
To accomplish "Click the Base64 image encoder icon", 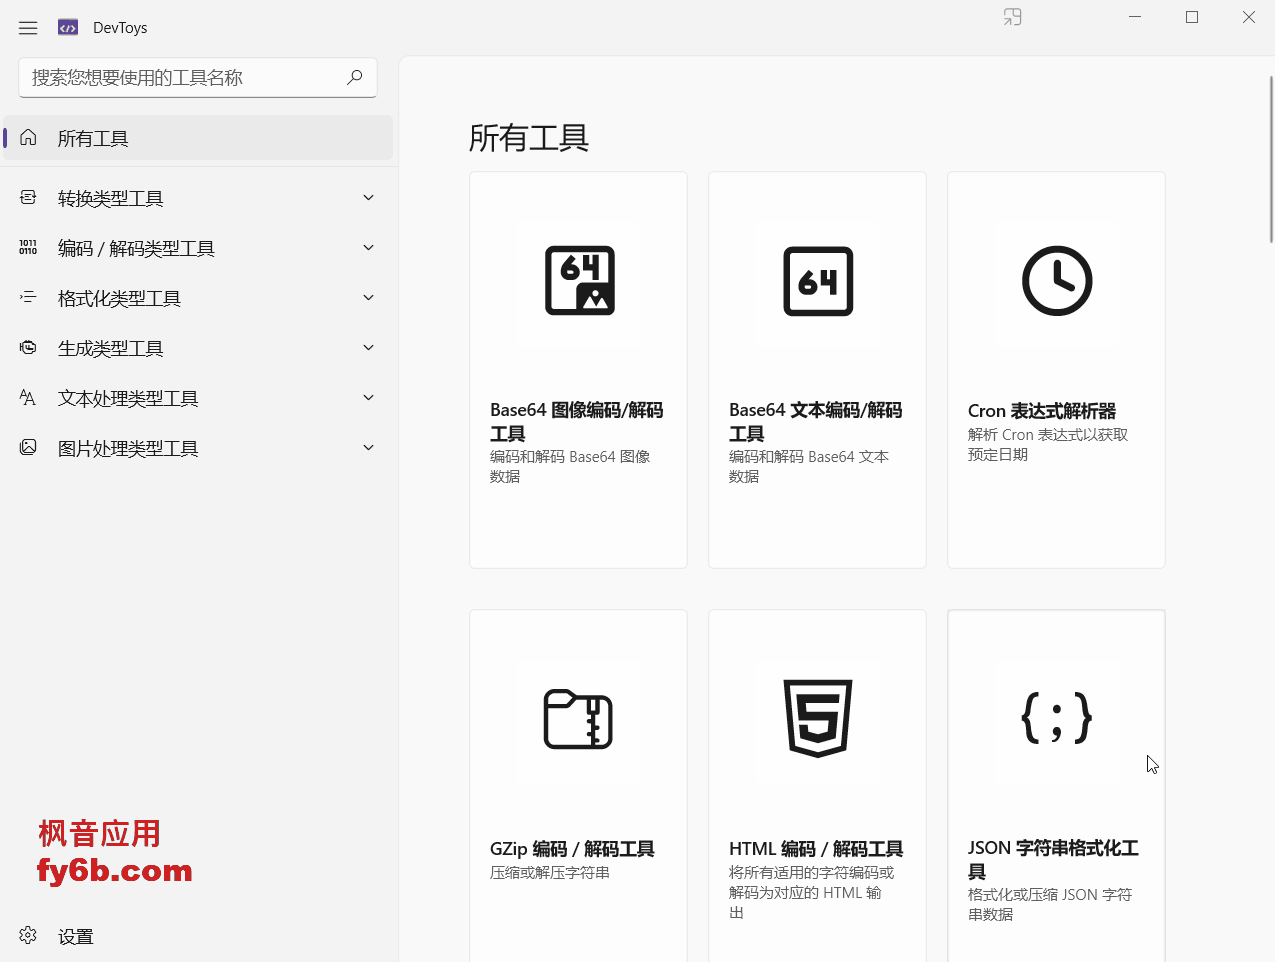I will 579,281.
